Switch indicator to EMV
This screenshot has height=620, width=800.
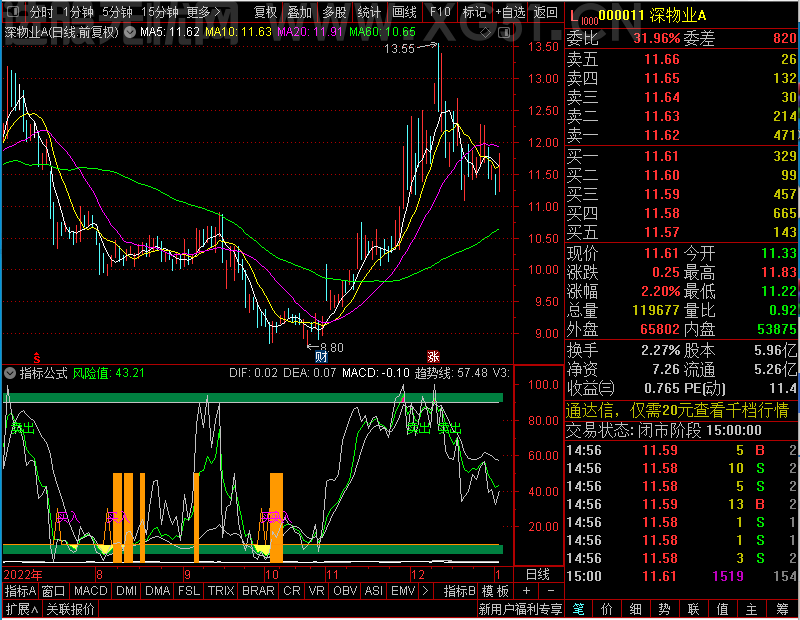(x=403, y=591)
